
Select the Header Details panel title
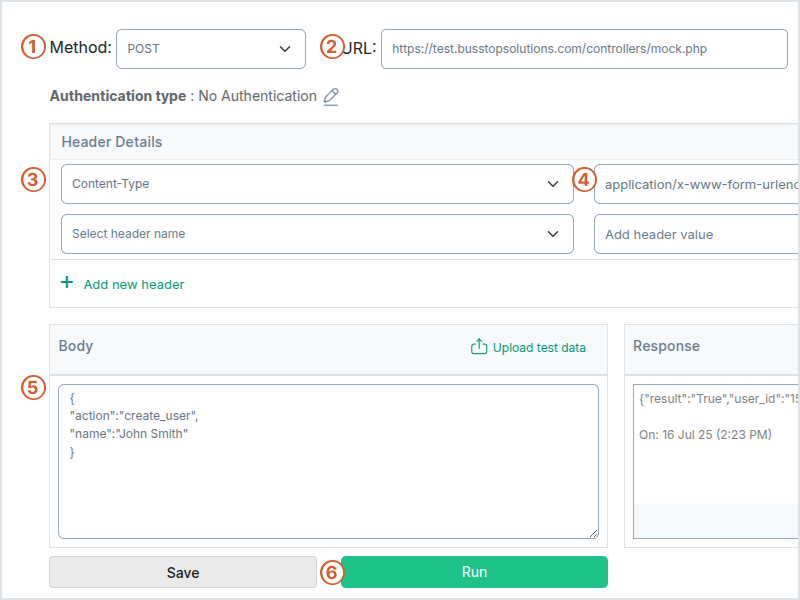(x=113, y=141)
